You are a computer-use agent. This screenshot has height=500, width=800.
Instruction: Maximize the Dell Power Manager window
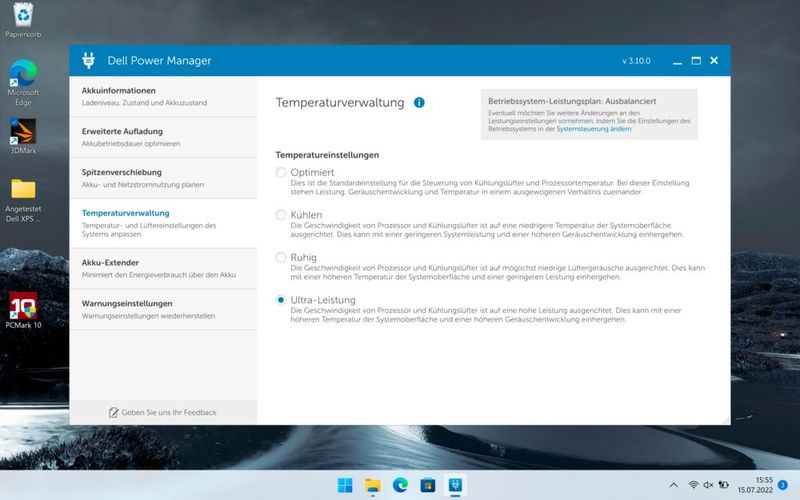pos(696,61)
